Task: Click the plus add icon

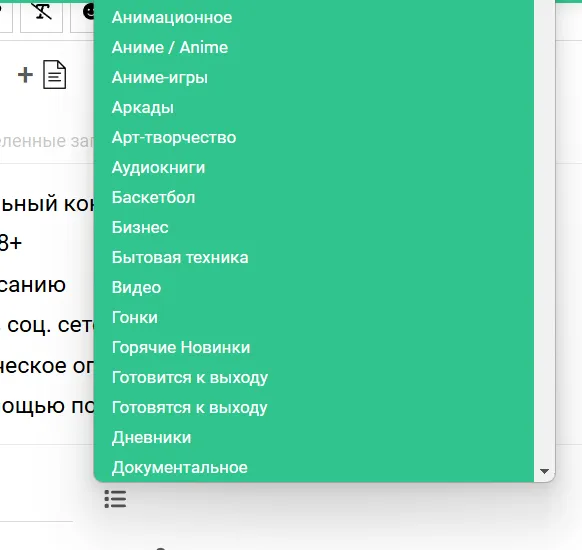Action: pos(25,75)
